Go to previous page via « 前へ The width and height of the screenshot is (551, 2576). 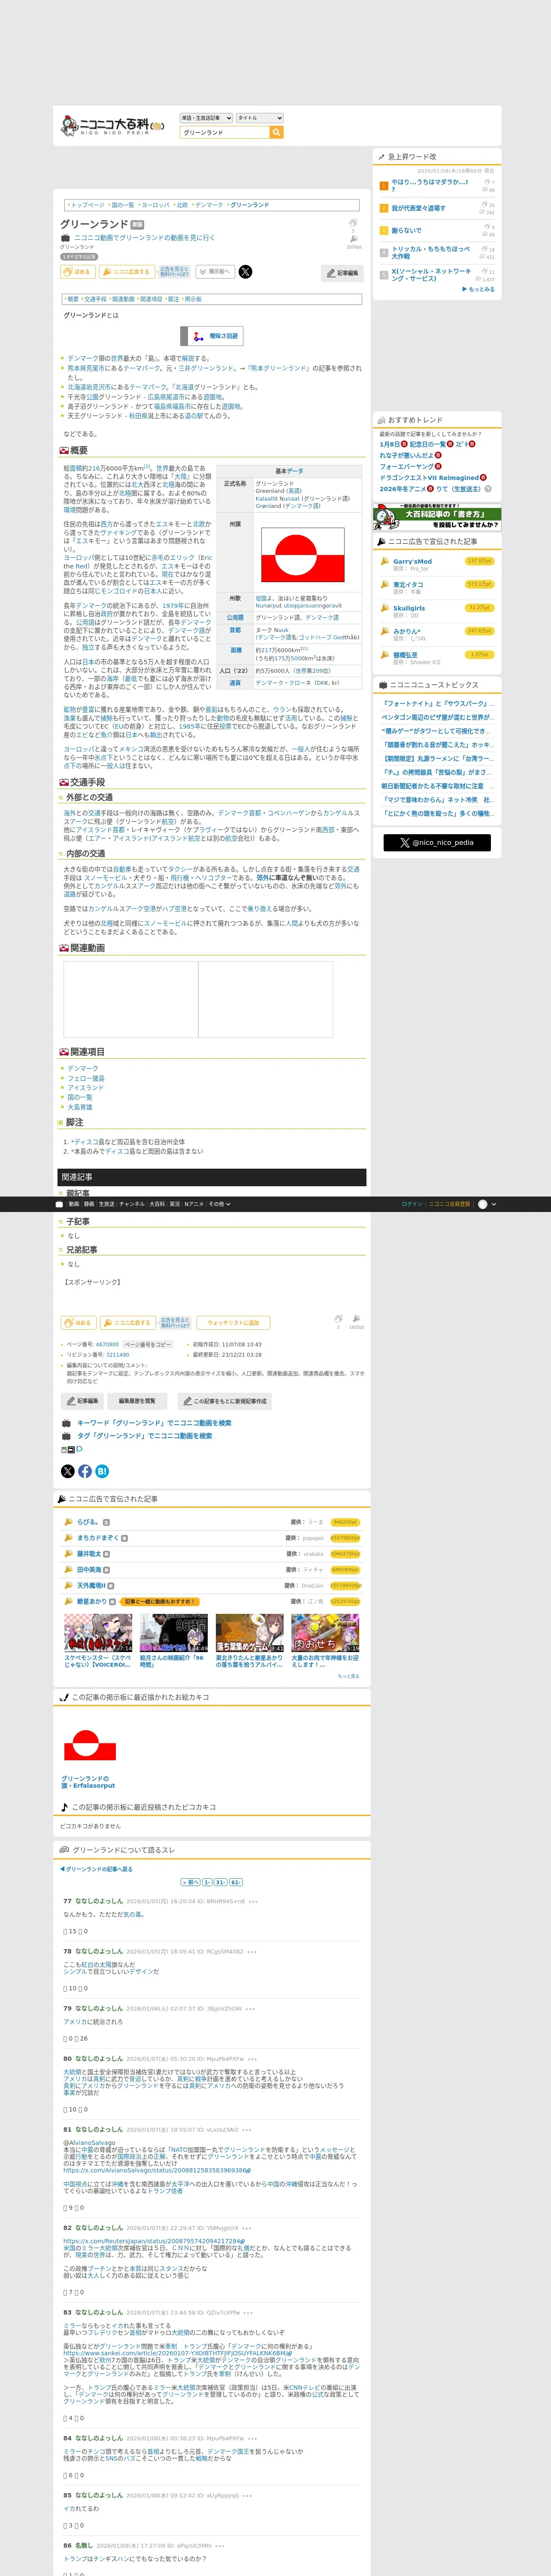[190, 1882]
